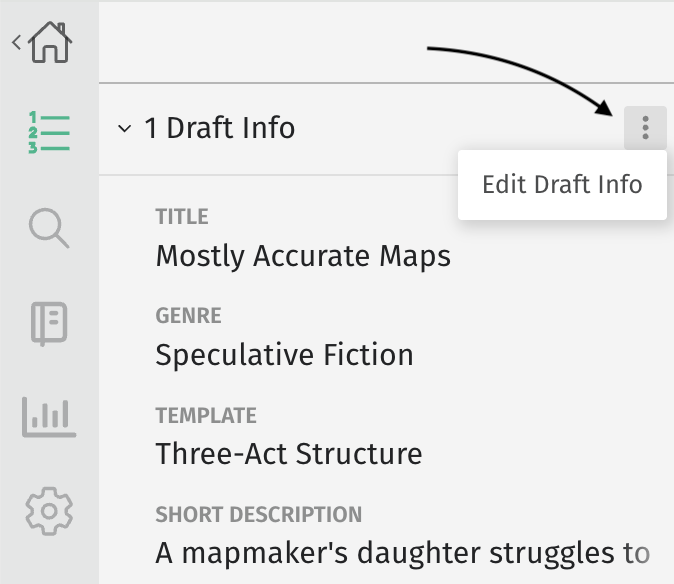The image size is (674, 584).
Task: Click the genre value 'Speculative Fiction'
Action: point(284,355)
